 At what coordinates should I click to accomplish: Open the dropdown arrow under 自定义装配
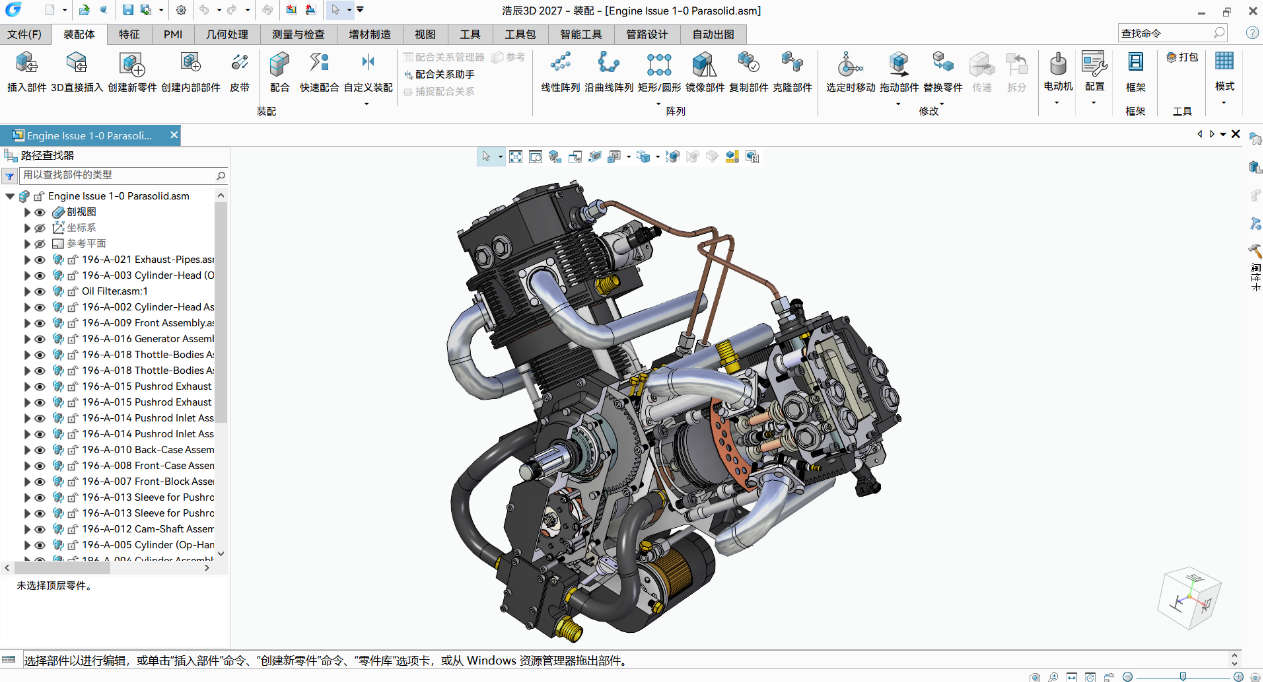pos(368,103)
